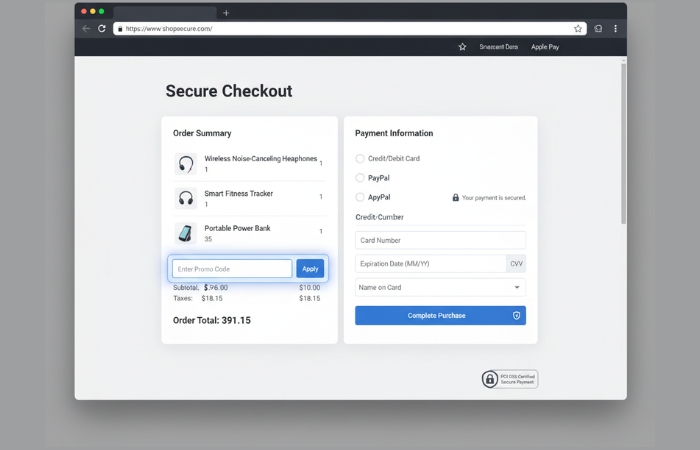Click the green maximize window button
Viewport: 700px width, 450px height.
tap(102, 11)
